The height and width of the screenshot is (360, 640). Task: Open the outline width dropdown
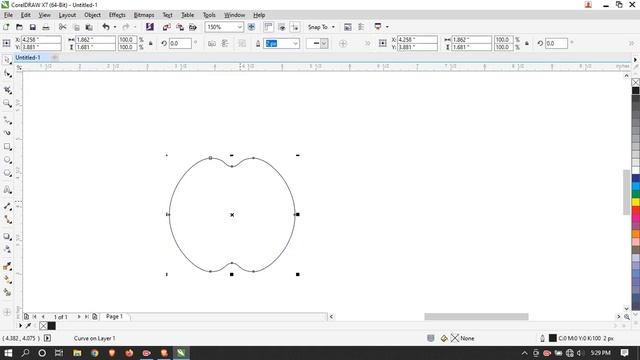295,43
